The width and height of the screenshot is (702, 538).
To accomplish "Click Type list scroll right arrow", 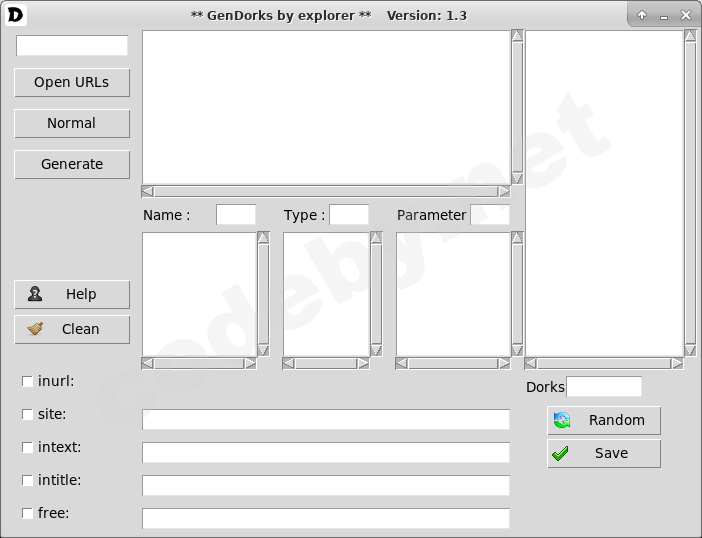I will (364, 363).
